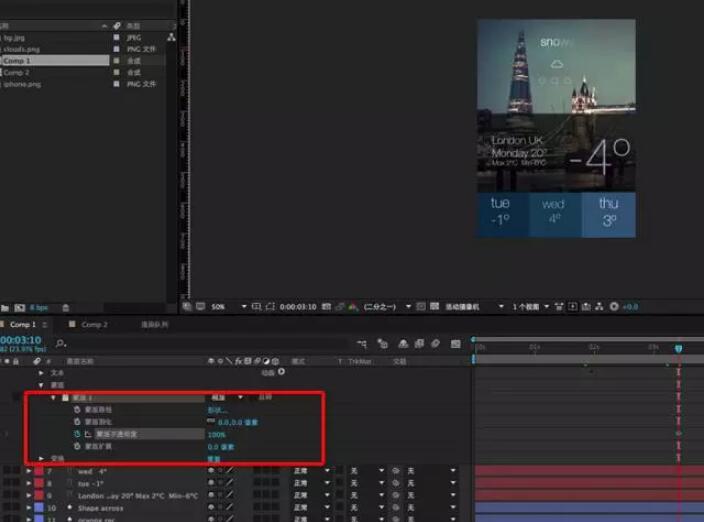Click the project flowchart icon

click(x=171, y=37)
